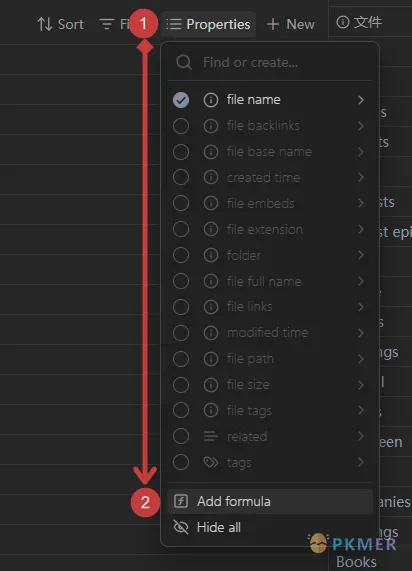Image resolution: width=412 pixels, height=571 pixels.
Task: Click the formula icon next to Add formula
Action: pos(181,501)
